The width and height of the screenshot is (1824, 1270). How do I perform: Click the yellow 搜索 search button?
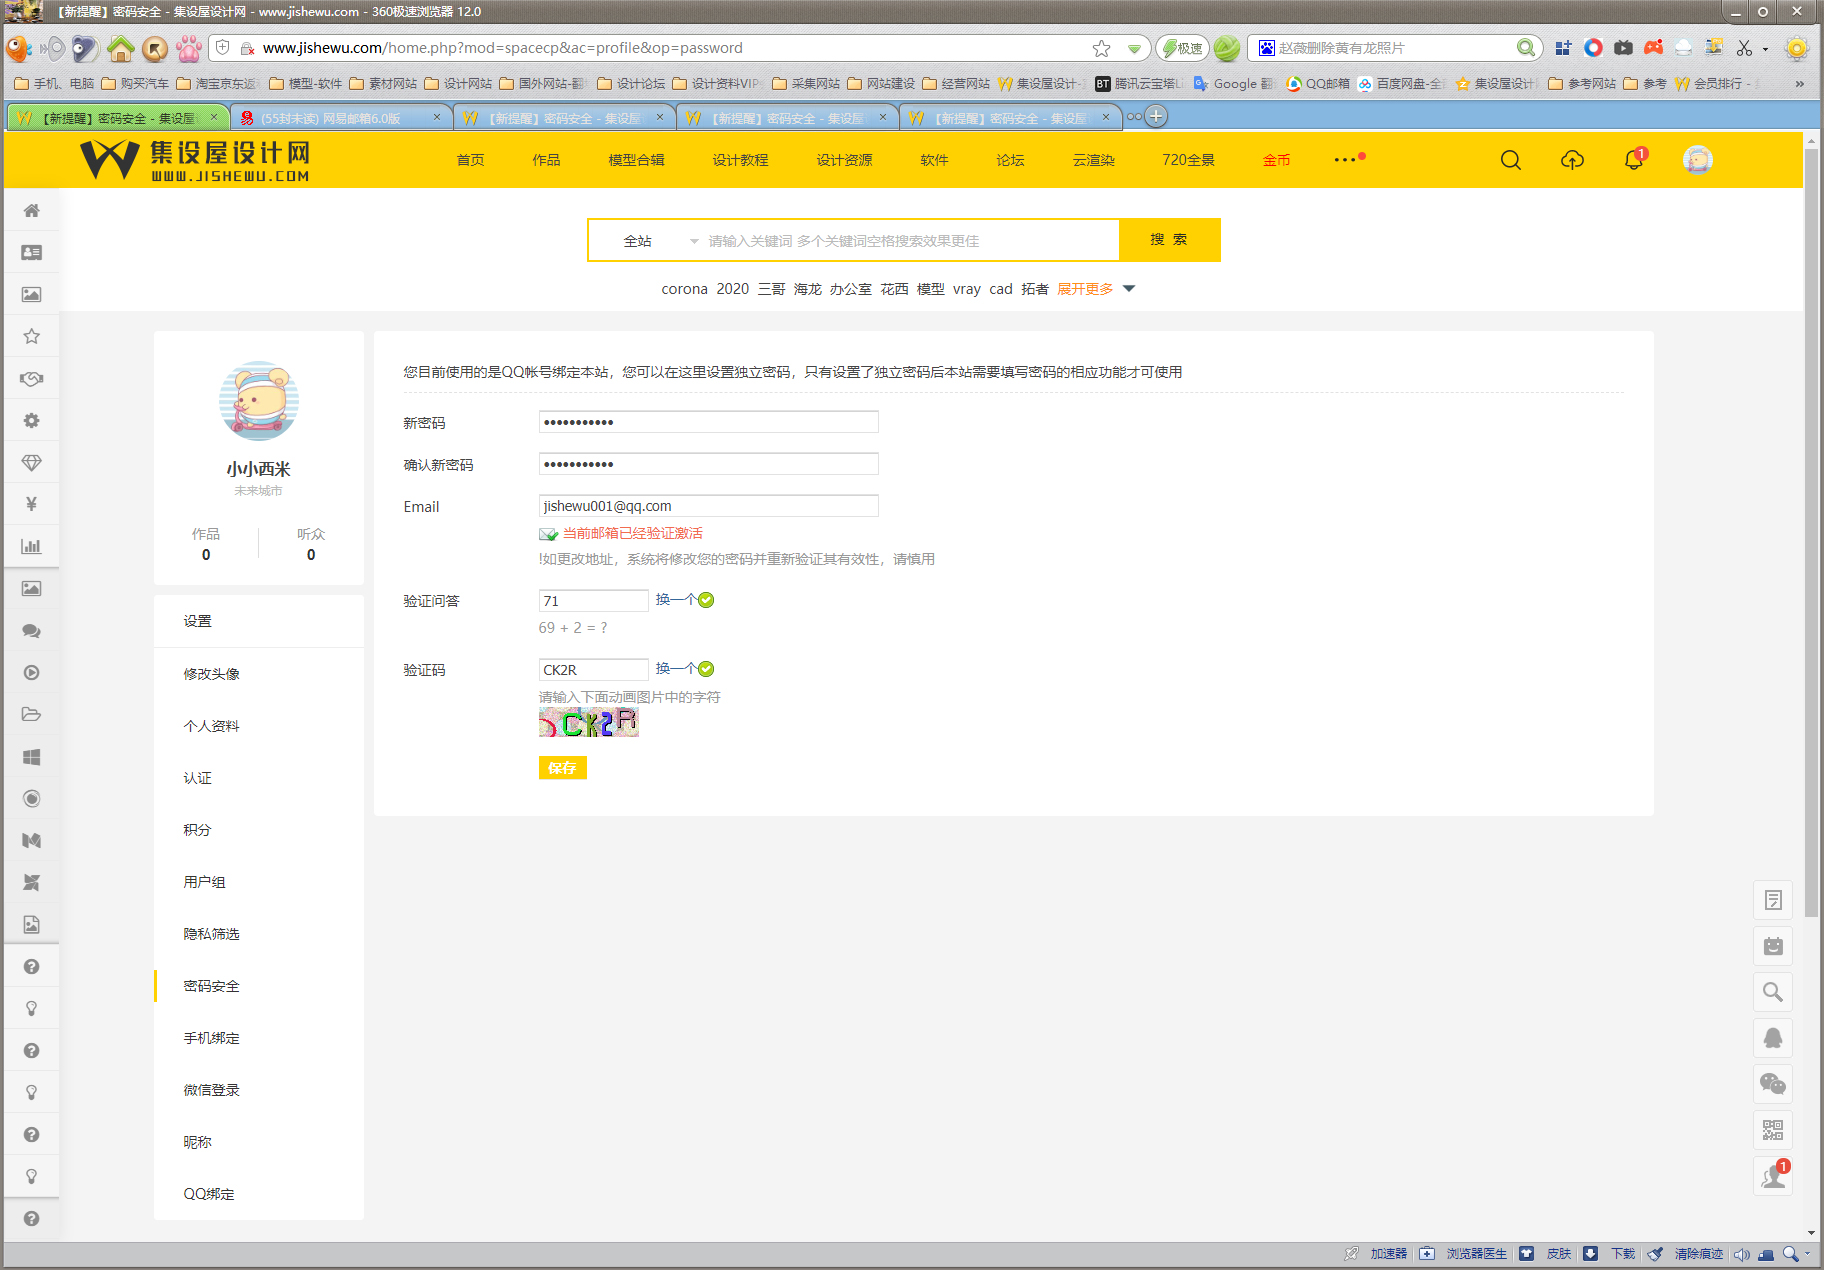[x=1169, y=240]
